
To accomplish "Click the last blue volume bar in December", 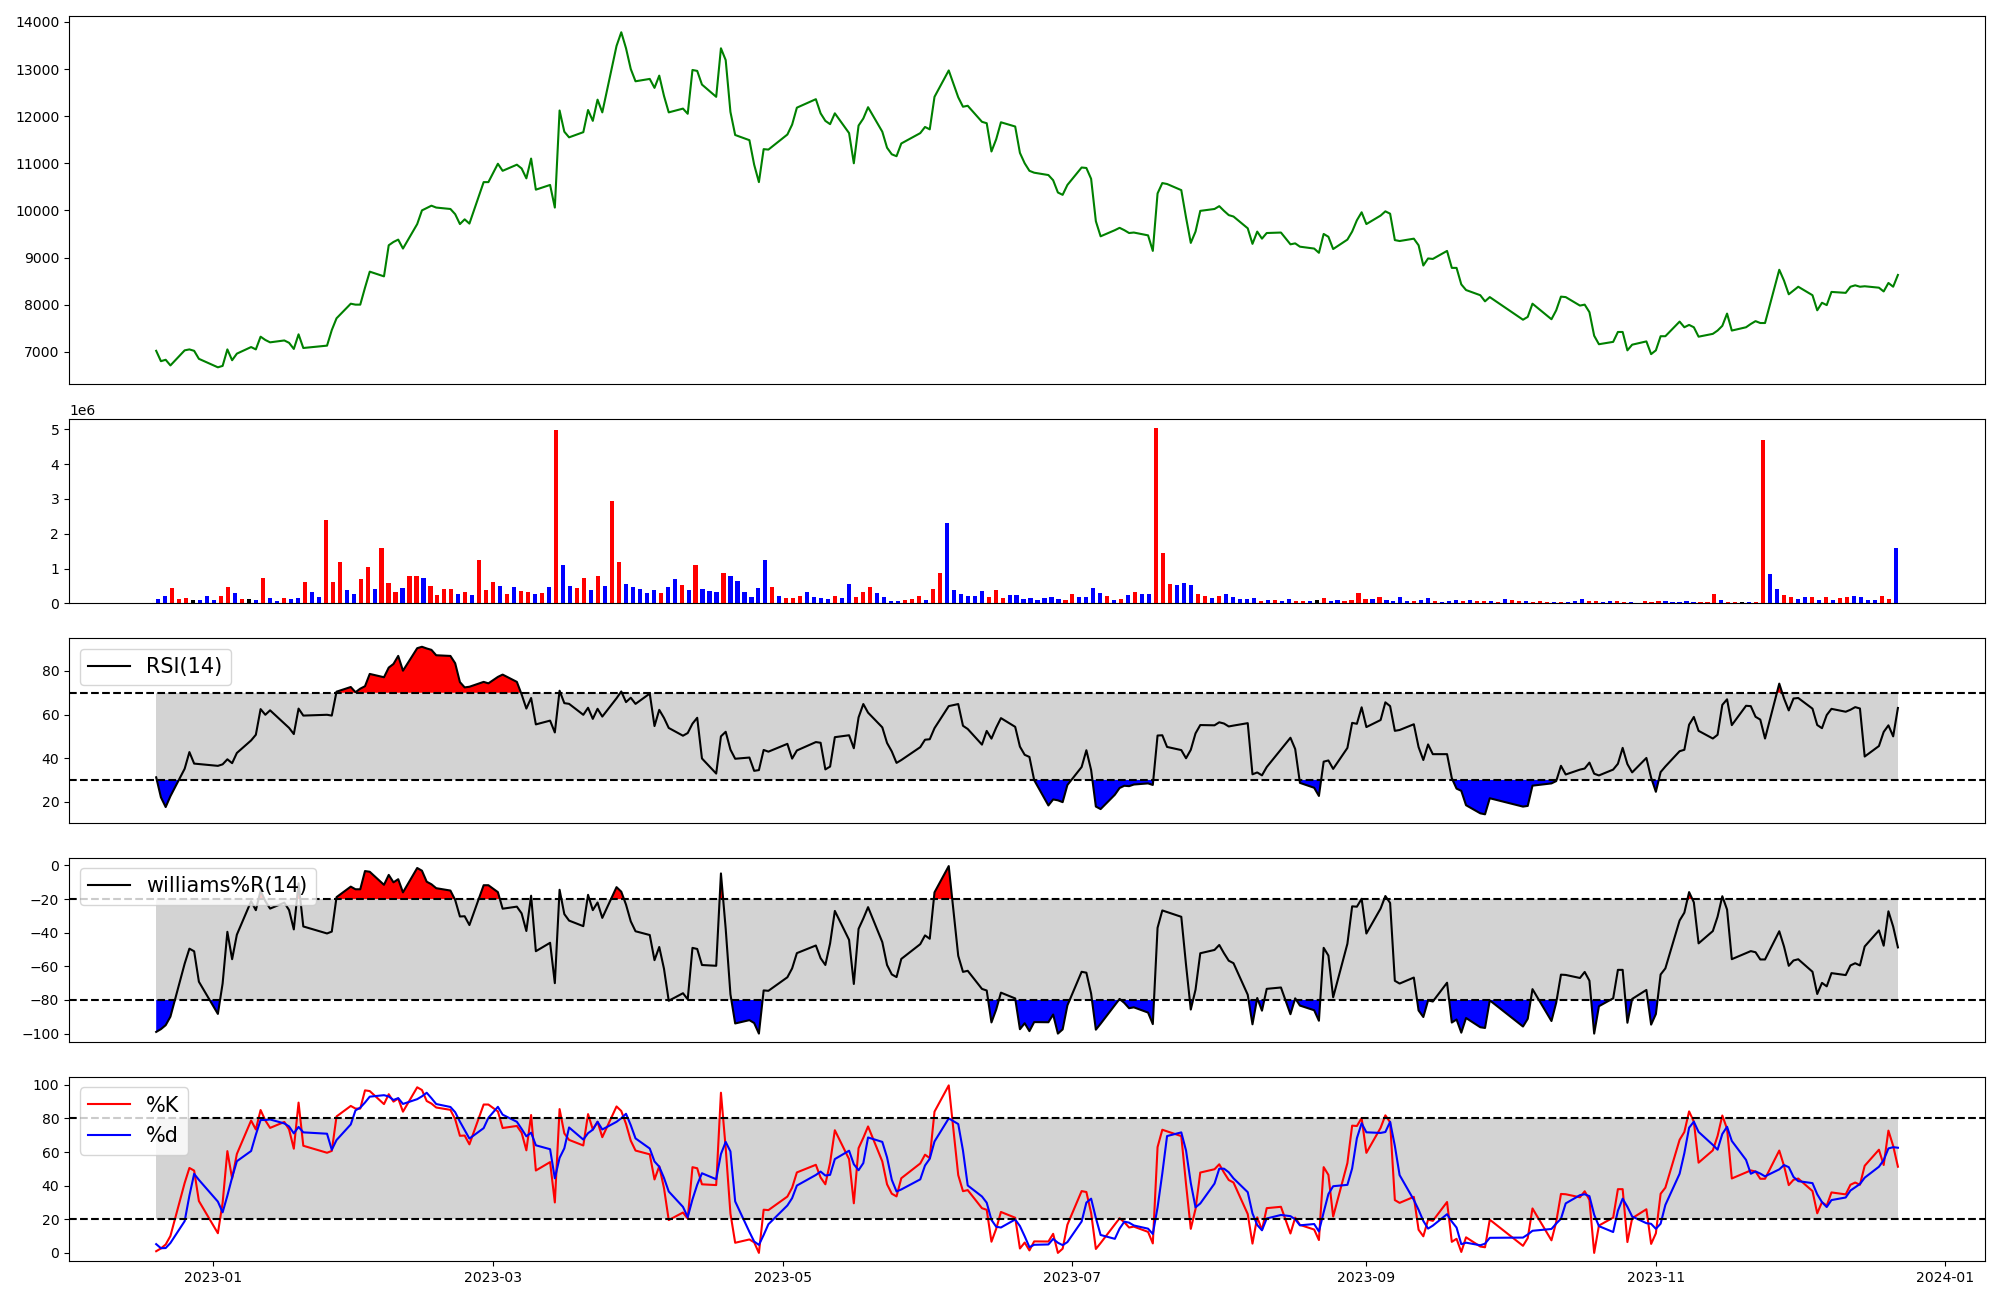I will pyautogui.click(x=1896, y=577).
